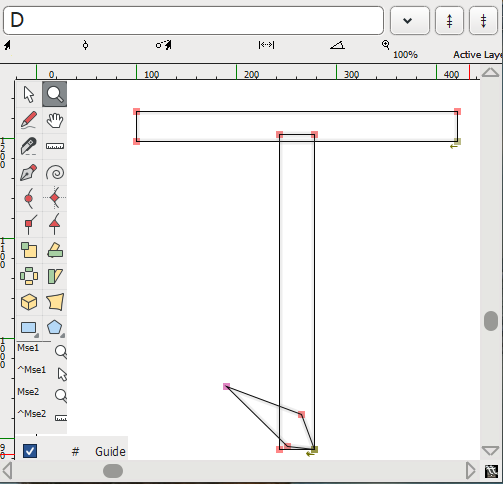Screen dimensions: 503x484
Task: Select the Knife cutting tool
Action: pos(29,146)
